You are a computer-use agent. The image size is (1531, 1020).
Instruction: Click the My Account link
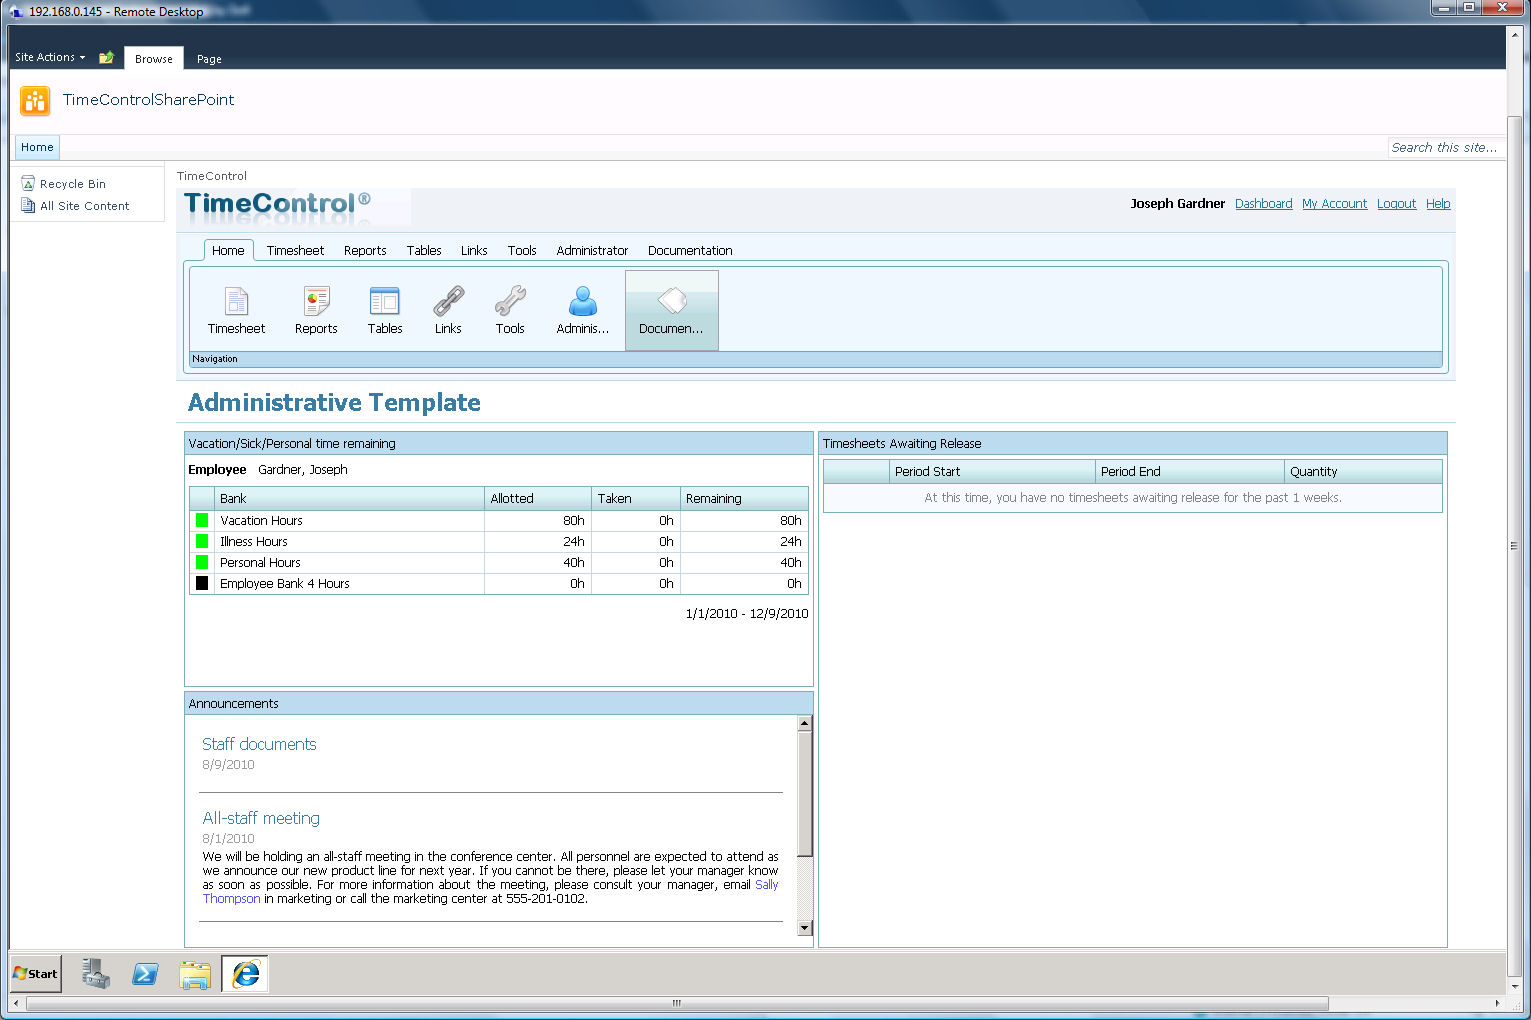tap(1334, 204)
